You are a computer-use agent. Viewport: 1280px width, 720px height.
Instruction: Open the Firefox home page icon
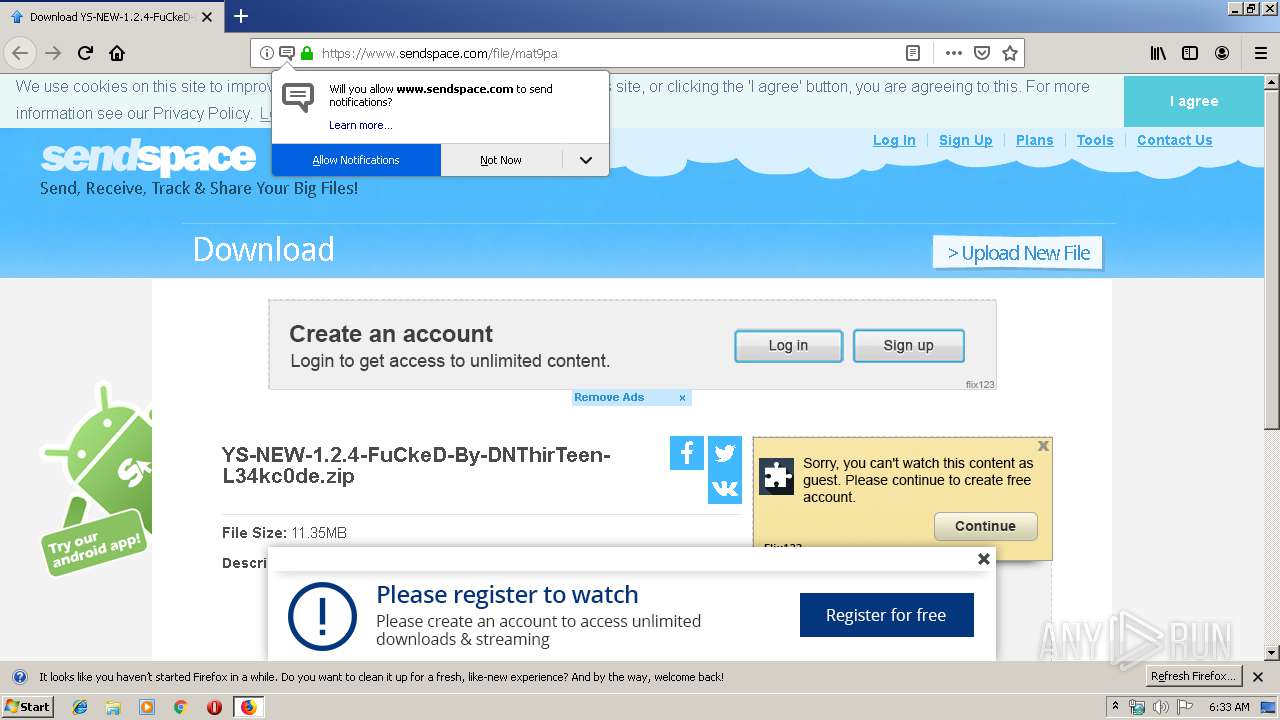[x=117, y=53]
